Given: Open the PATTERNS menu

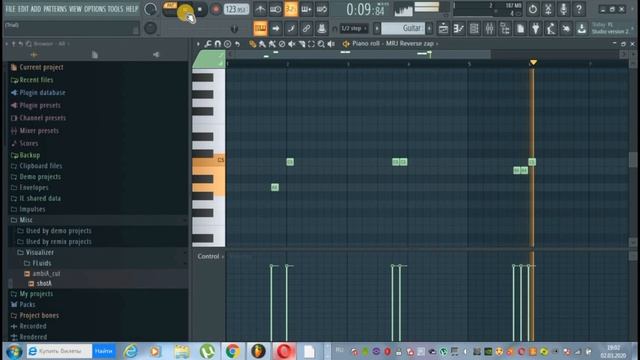Looking at the screenshot, I should coord(55,9).
